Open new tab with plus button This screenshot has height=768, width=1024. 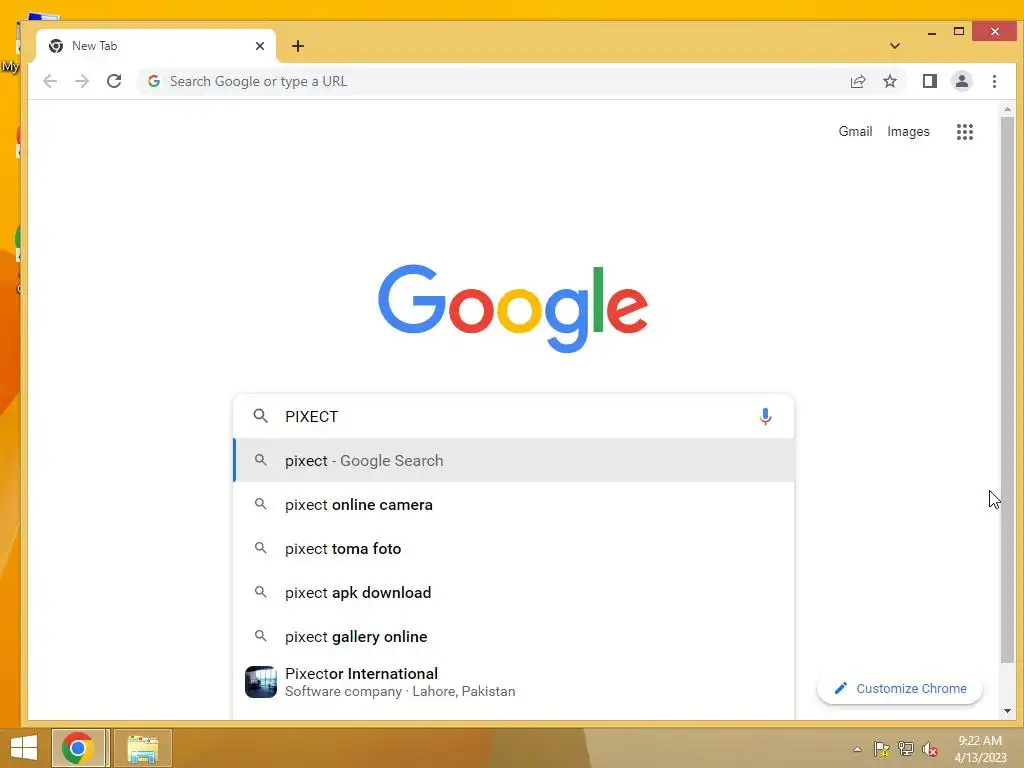[x=298, y=46]
